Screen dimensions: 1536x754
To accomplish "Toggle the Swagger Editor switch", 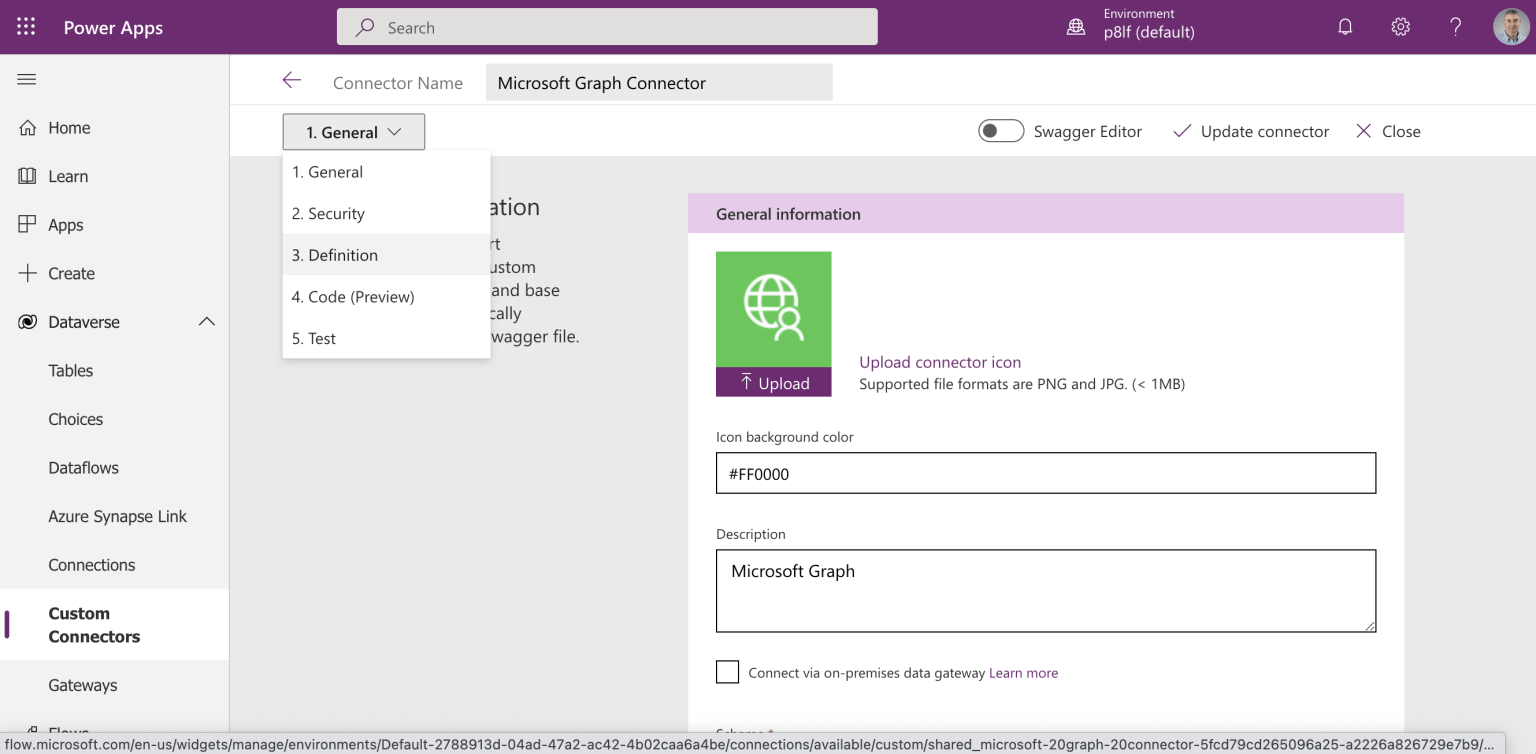I will [x=1001, y=131].
